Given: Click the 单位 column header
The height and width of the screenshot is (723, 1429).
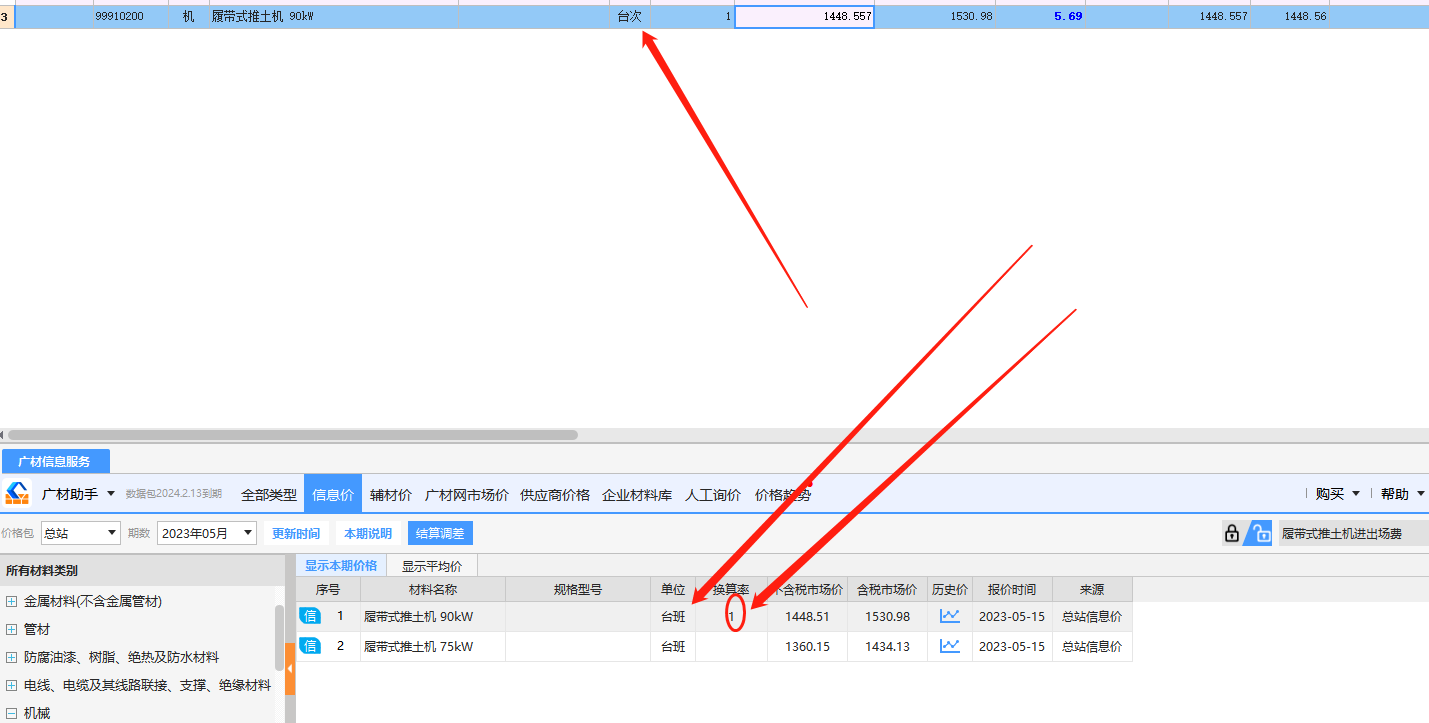Looking at the screenshot, I should pos(673,589).
